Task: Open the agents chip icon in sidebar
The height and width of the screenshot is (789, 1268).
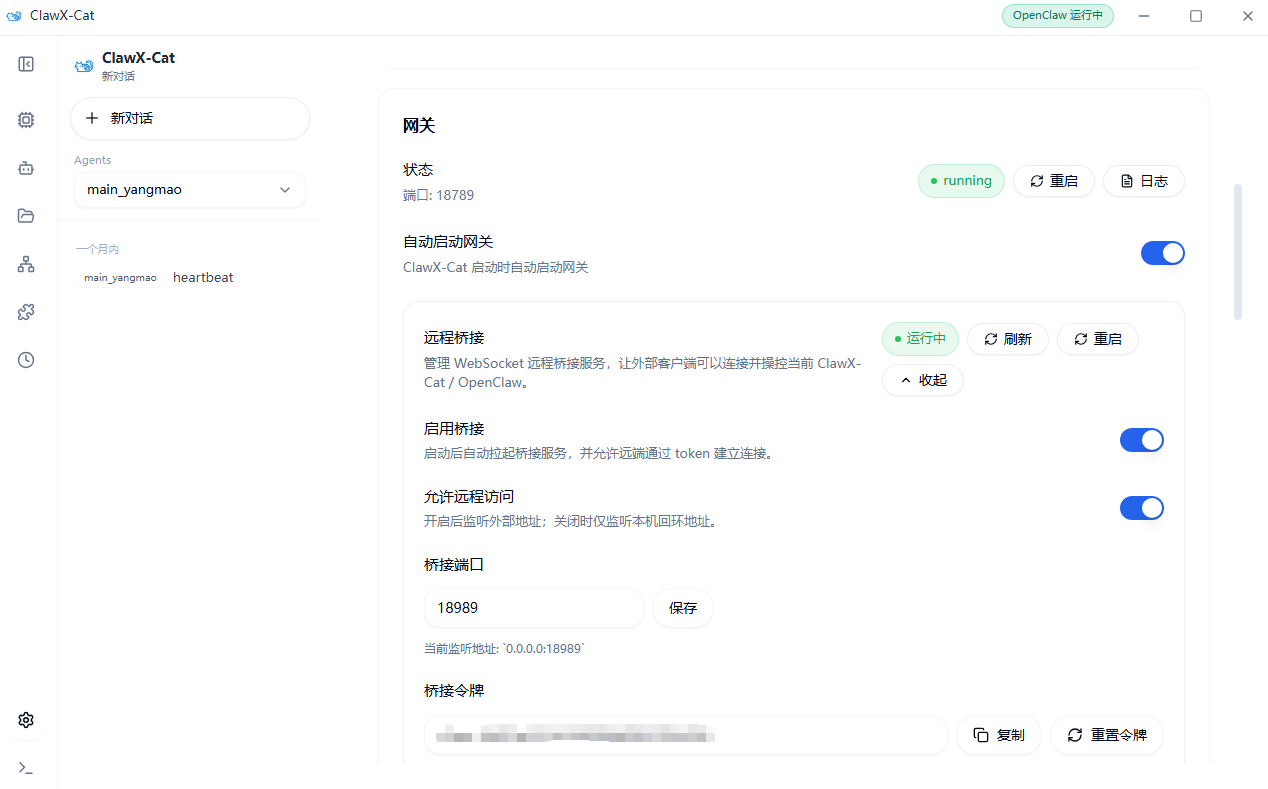Action: (25, 119)
